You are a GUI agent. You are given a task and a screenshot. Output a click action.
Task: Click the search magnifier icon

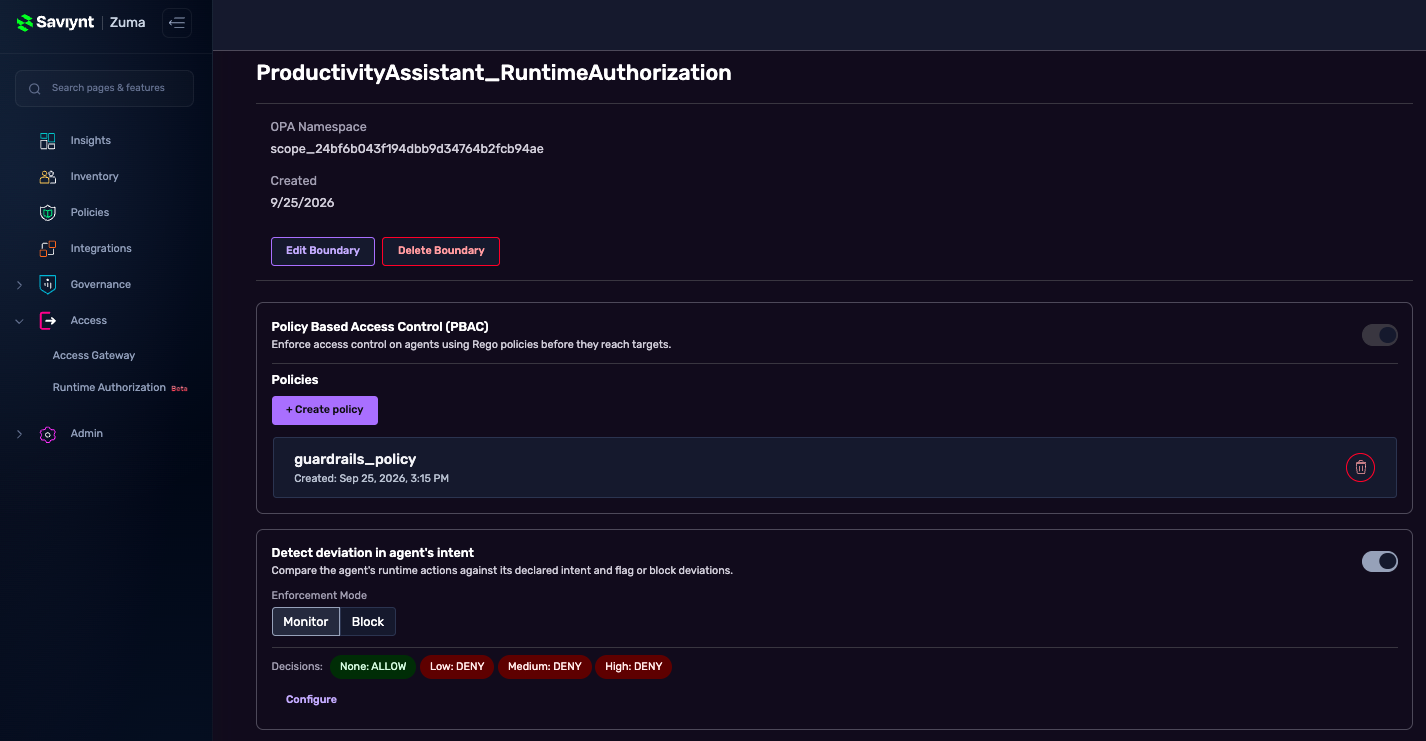pyautogui.click(x=35, y=88)
